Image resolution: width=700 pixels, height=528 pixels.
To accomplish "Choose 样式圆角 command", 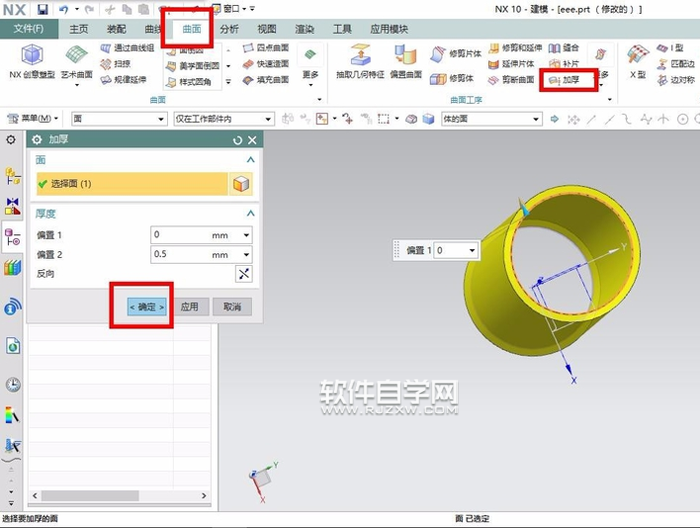I will pyautogui.click(x=188, y=82).
